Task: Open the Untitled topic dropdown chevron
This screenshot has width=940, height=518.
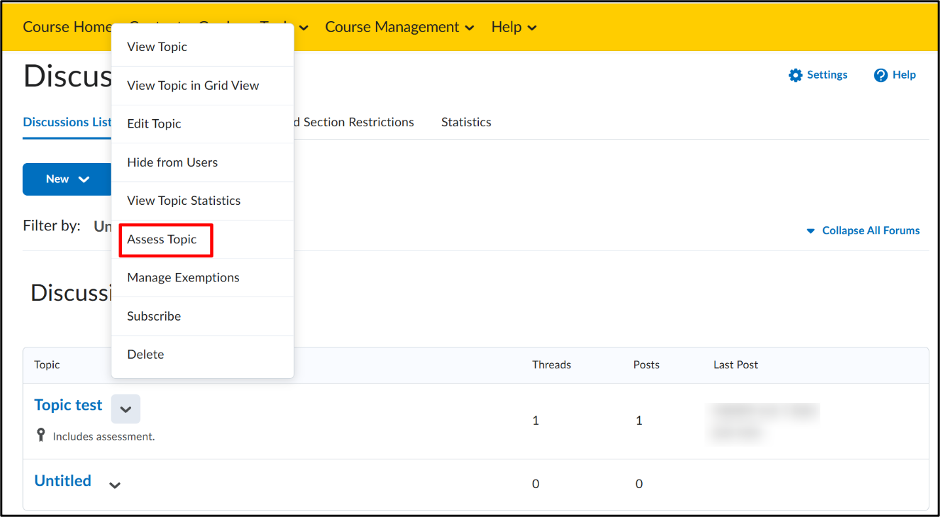Action: click(115, 485)
